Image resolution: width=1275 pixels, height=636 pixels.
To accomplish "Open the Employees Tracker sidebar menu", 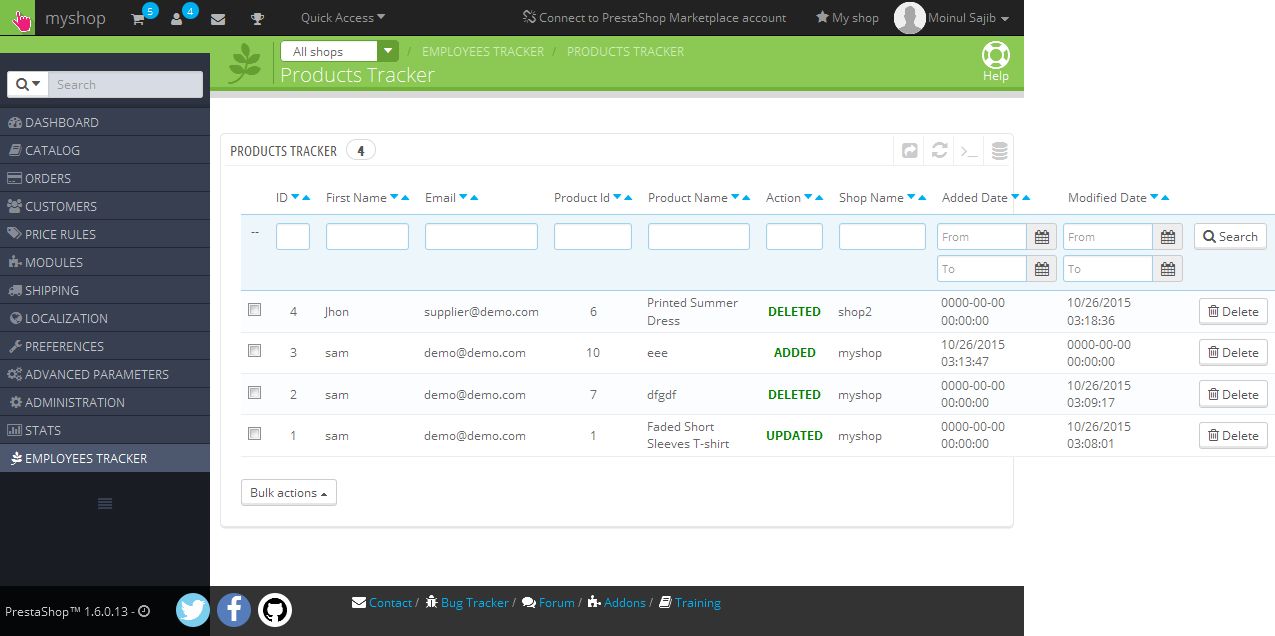I will pos(105,458).
